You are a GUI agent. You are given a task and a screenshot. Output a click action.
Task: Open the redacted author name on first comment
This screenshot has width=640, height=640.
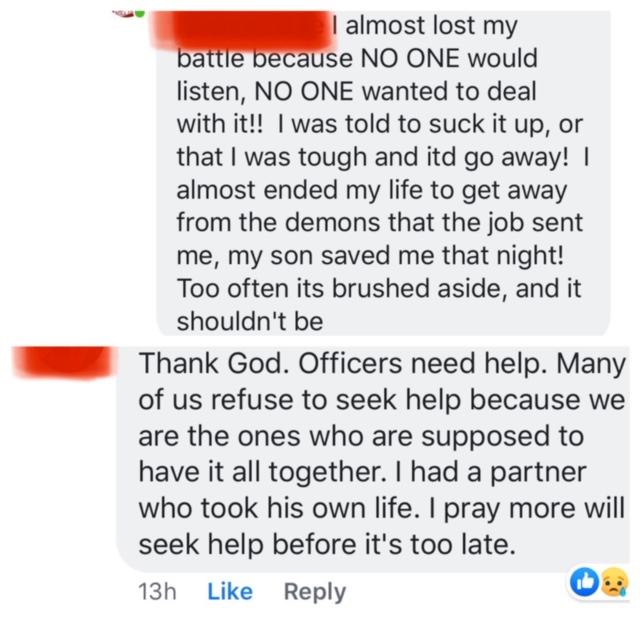pyautogui.click(x=242, y=29)
